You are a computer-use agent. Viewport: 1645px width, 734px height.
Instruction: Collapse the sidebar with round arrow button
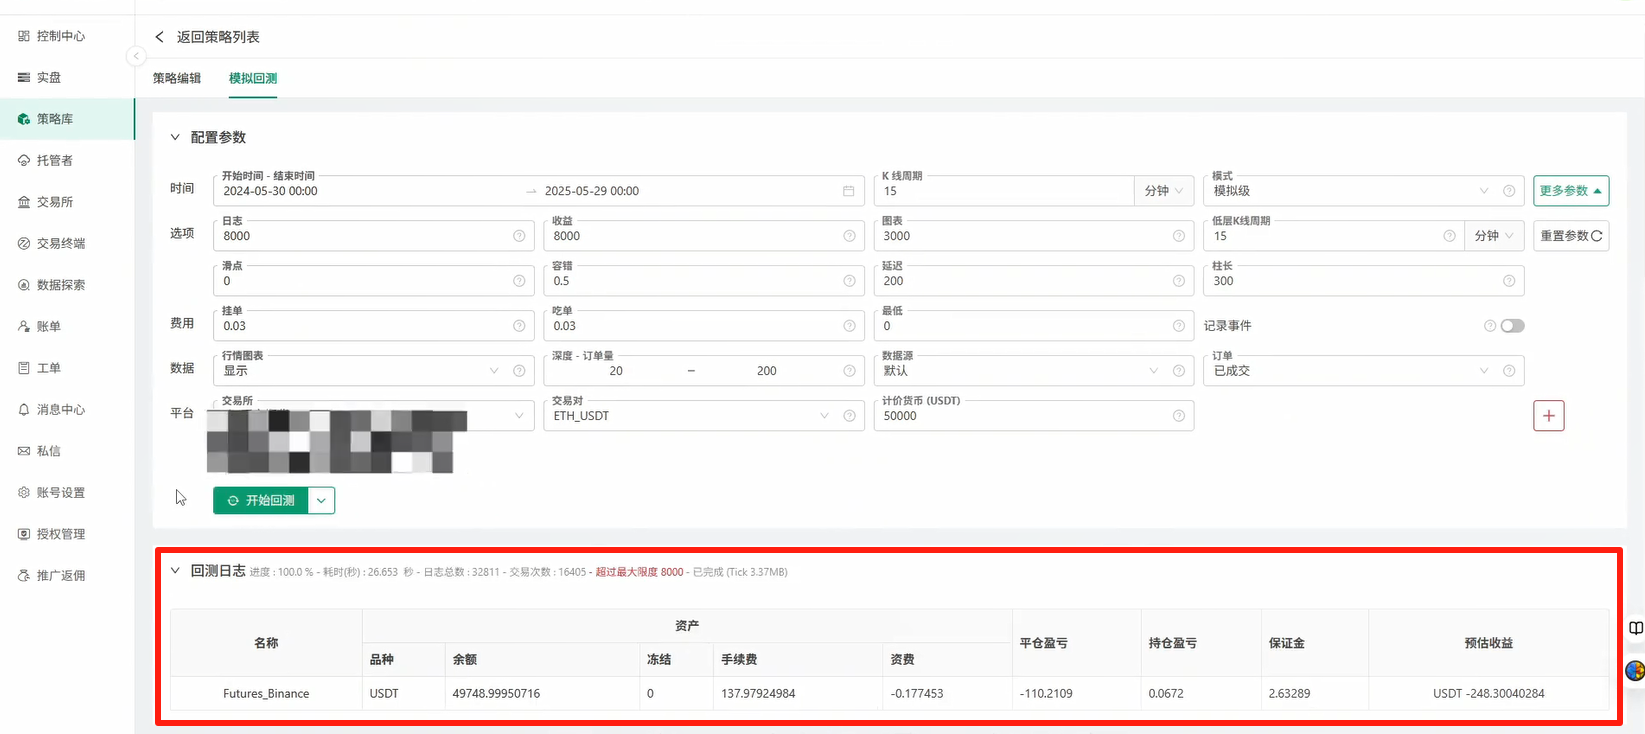point(136,56)
